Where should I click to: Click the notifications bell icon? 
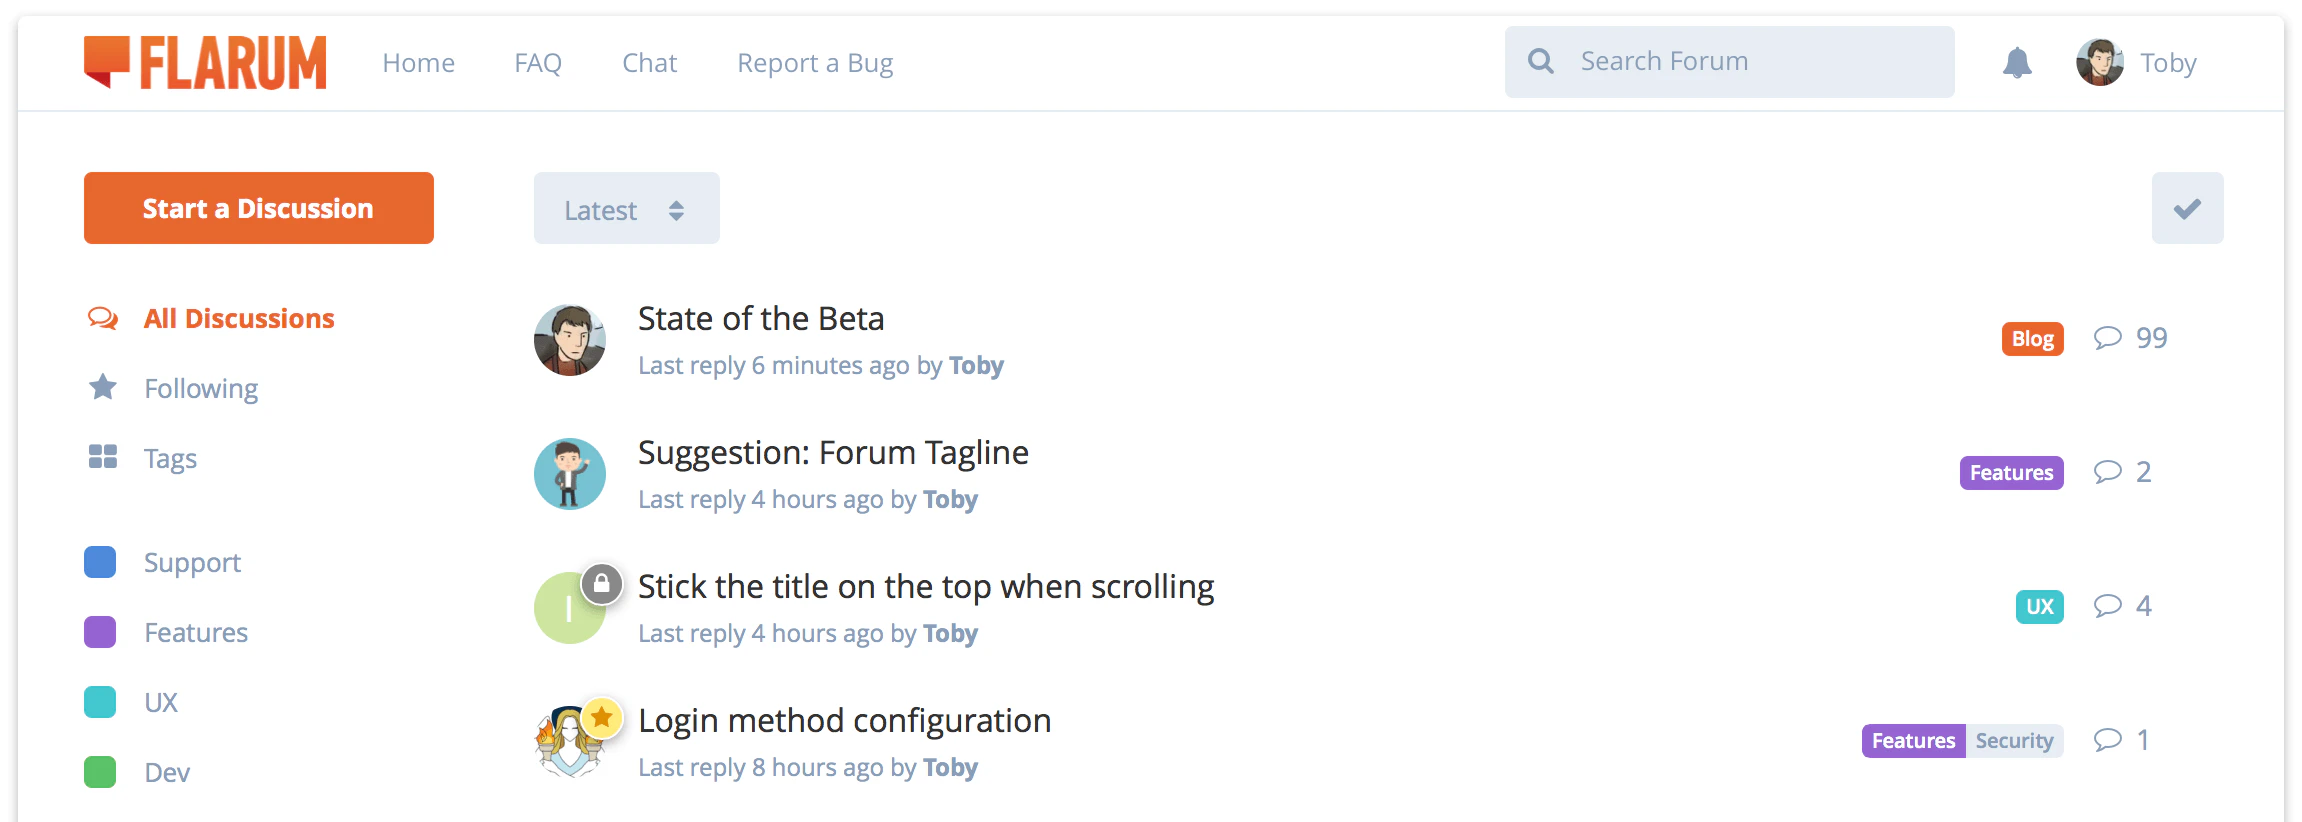click(2017, 63)
